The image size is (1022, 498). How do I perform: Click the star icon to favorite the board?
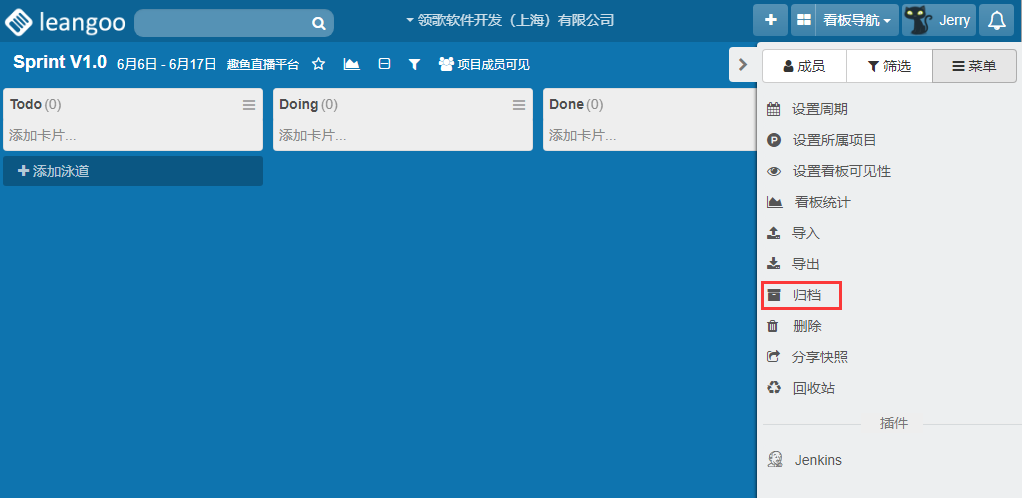click(319, 64)
